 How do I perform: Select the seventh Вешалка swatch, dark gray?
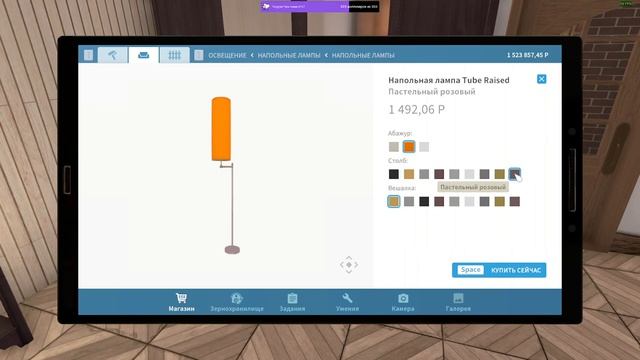click(x=484, y=202)
